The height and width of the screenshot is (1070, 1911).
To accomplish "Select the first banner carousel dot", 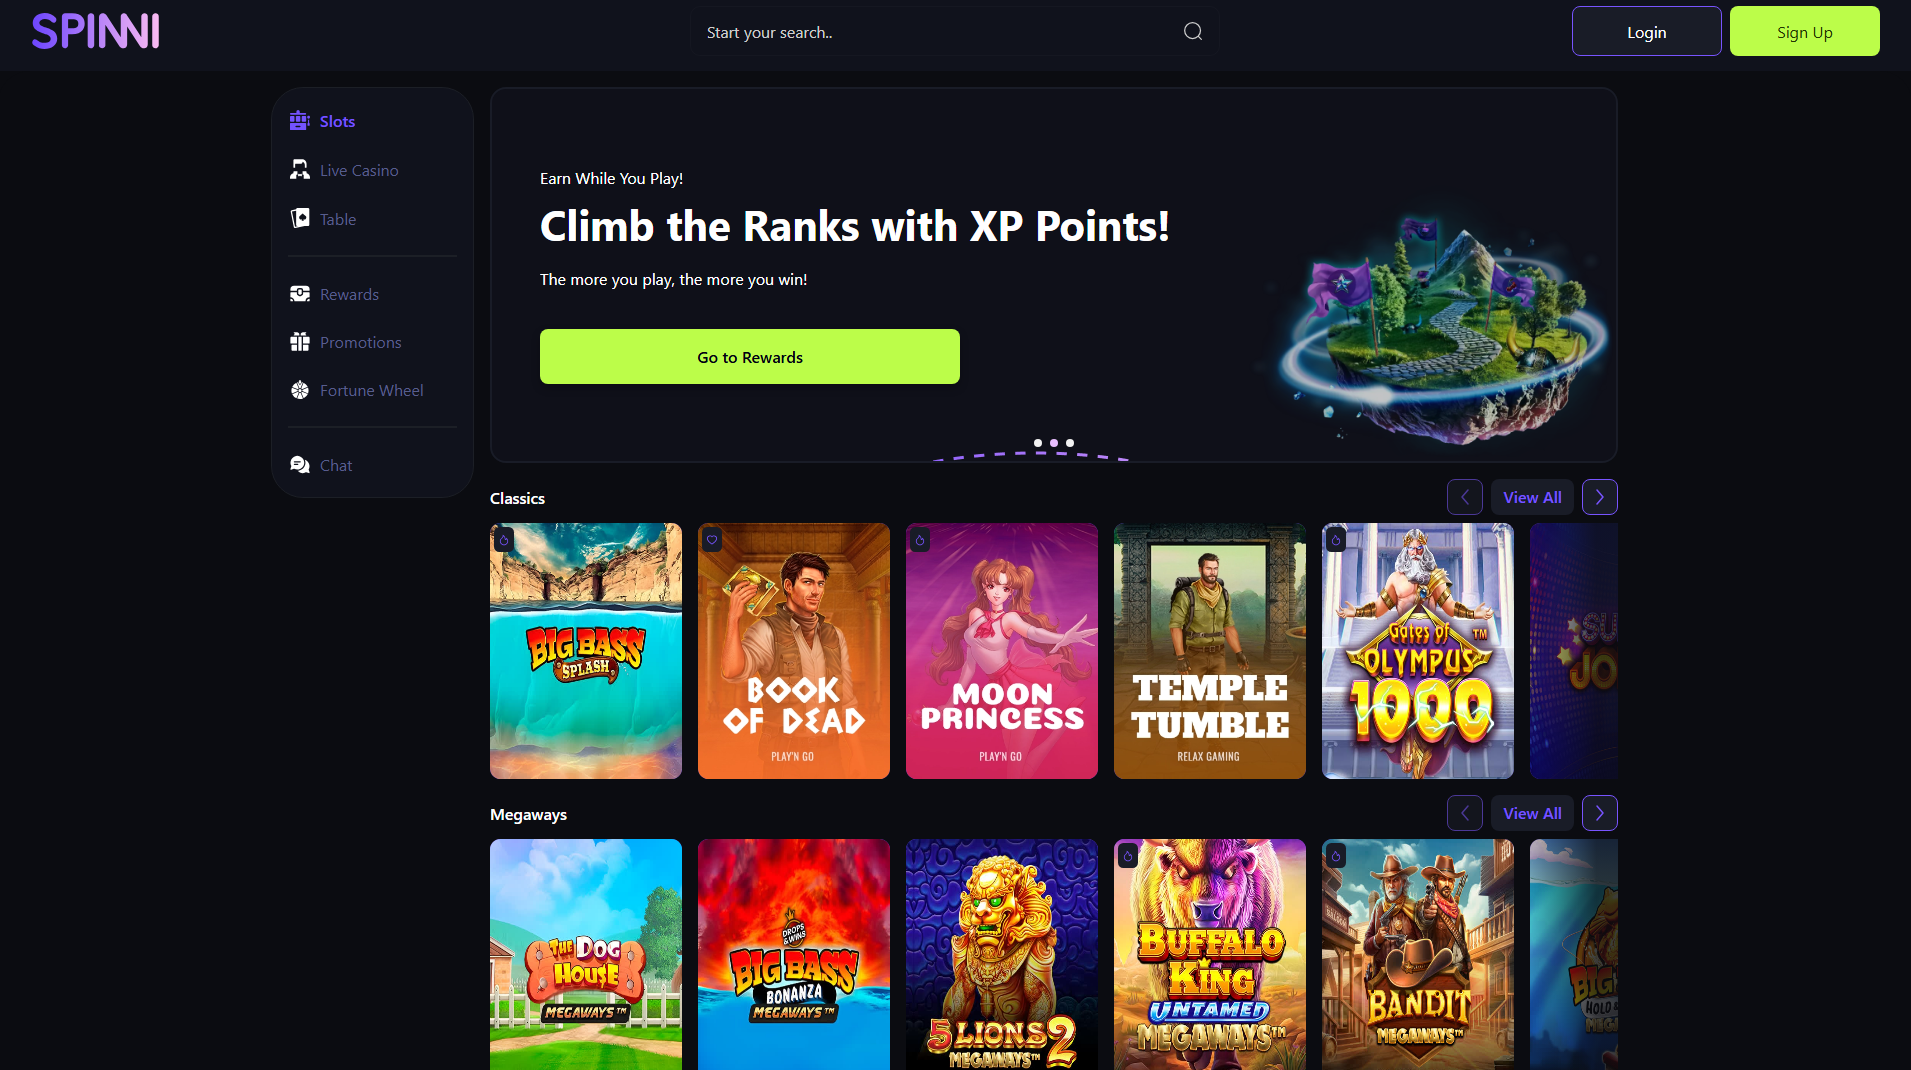I will click(1038, 442).
